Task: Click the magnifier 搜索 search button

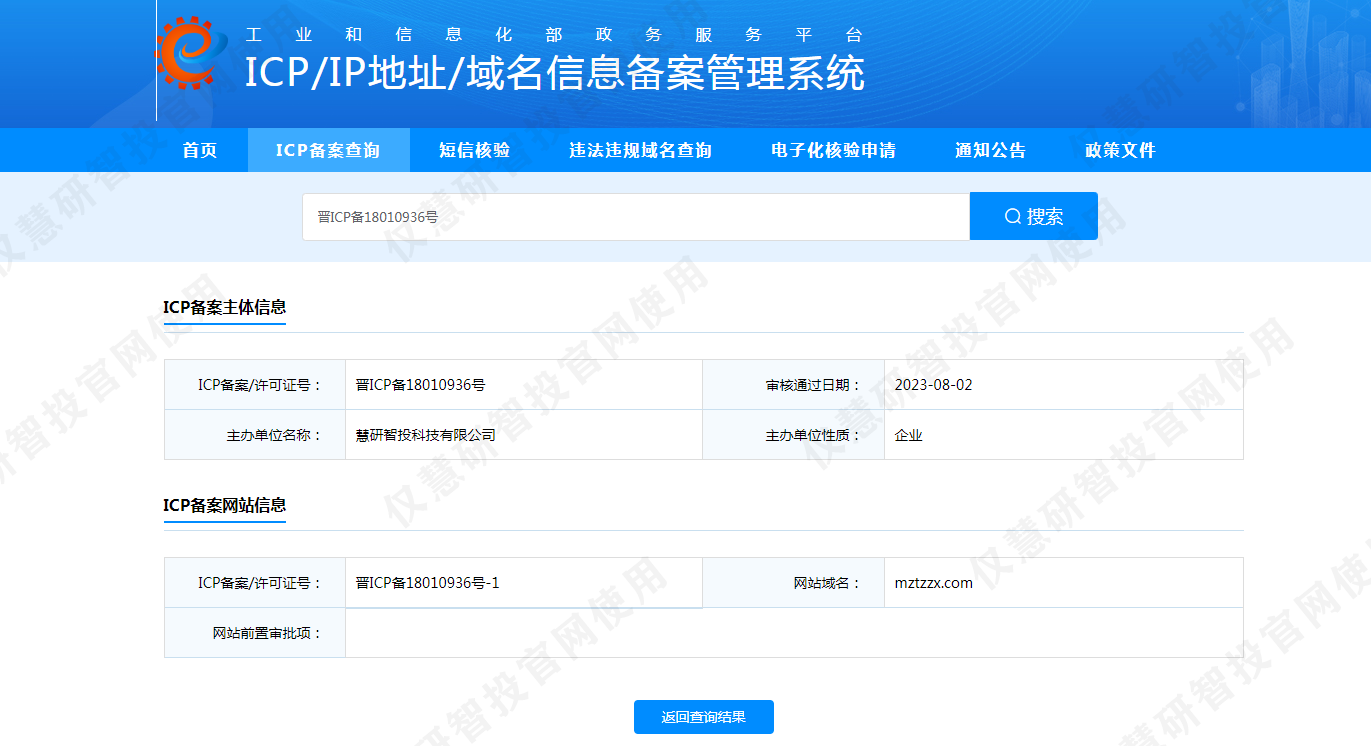Action: point(1033,216)
